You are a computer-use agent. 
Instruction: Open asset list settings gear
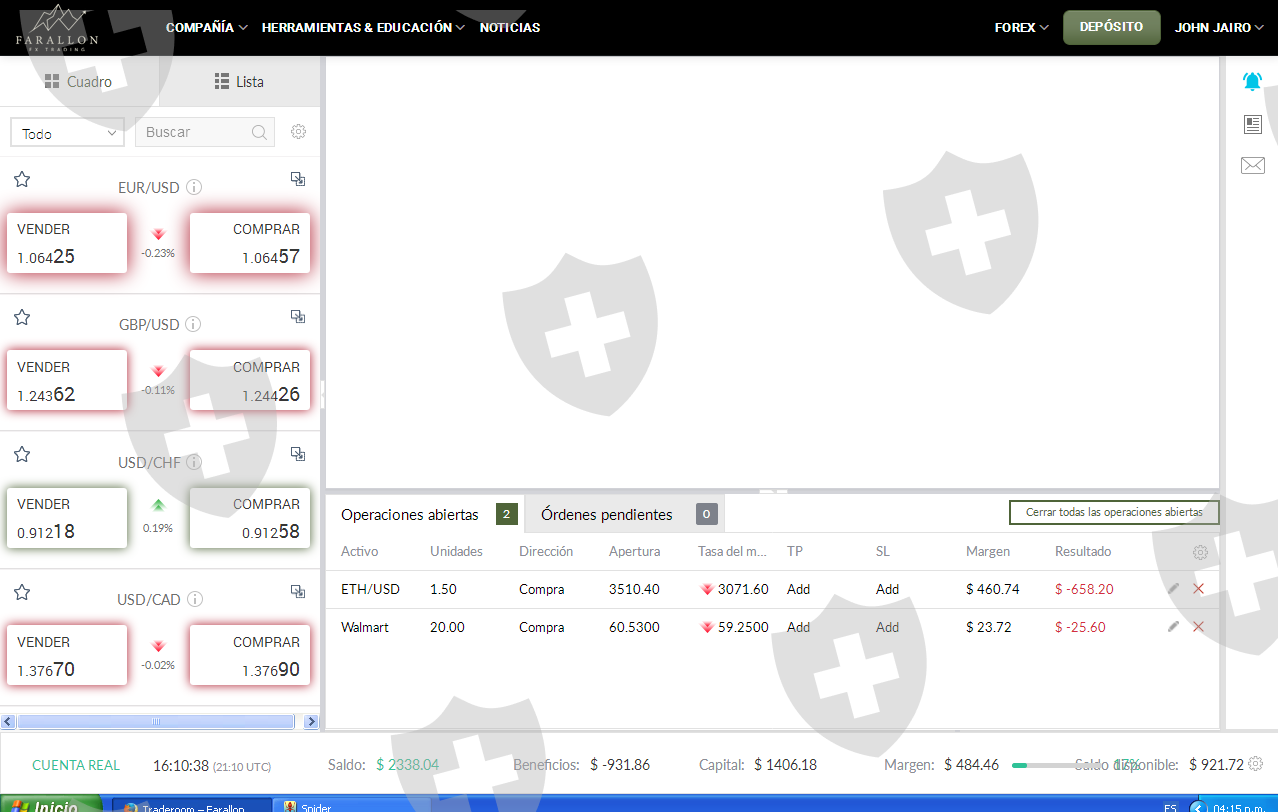[x=298, y=132]
